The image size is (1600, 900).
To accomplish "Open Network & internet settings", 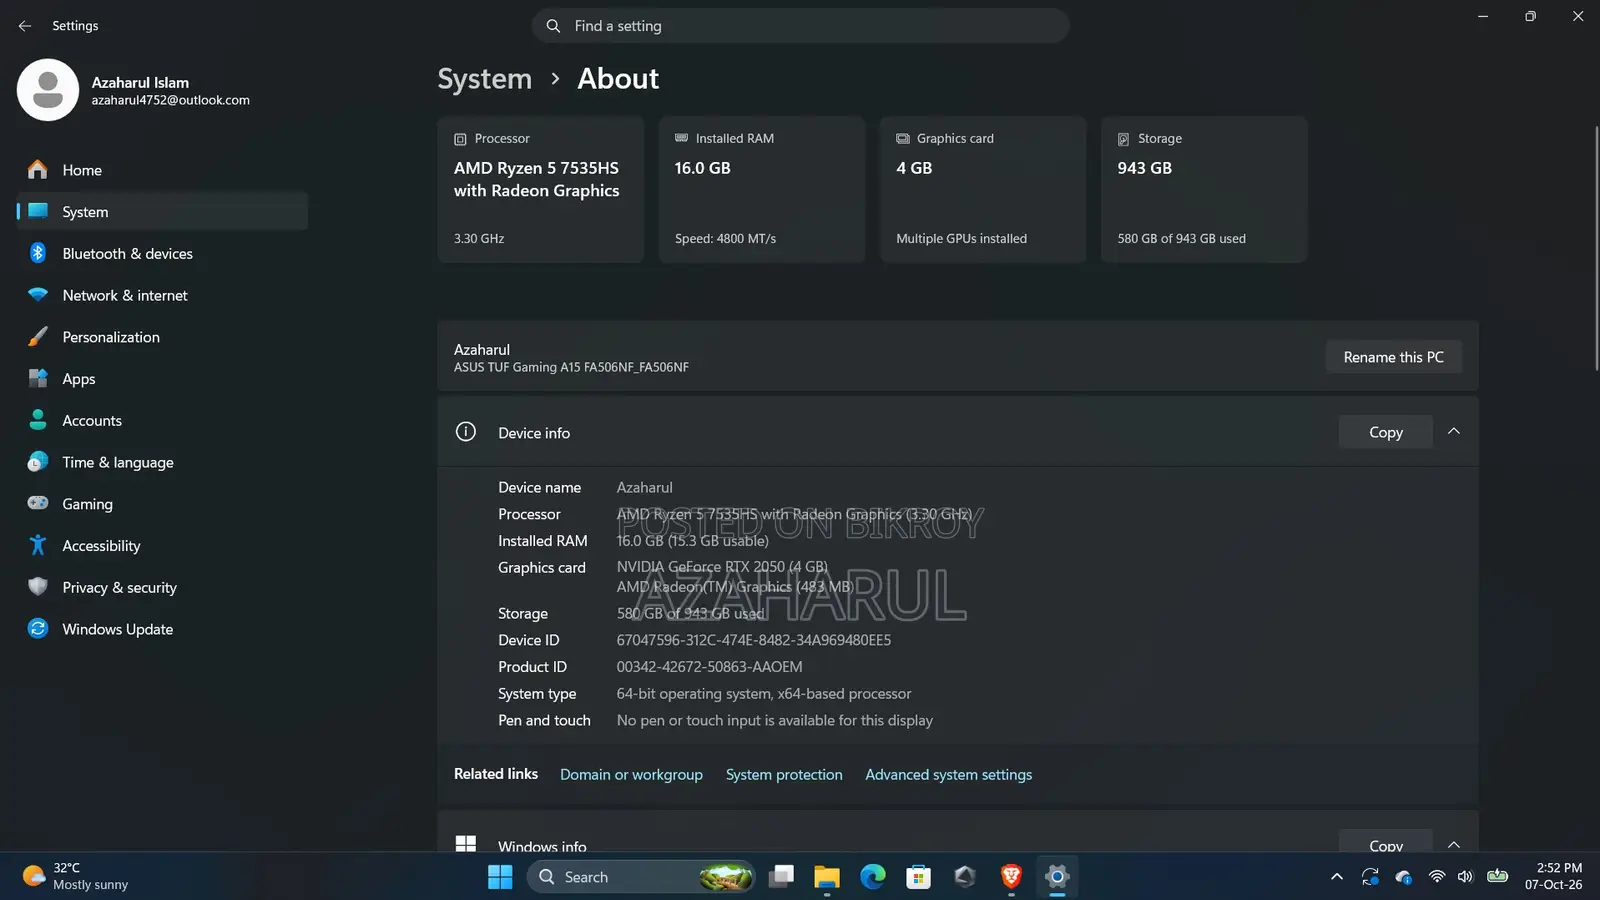I will (162, 296).
